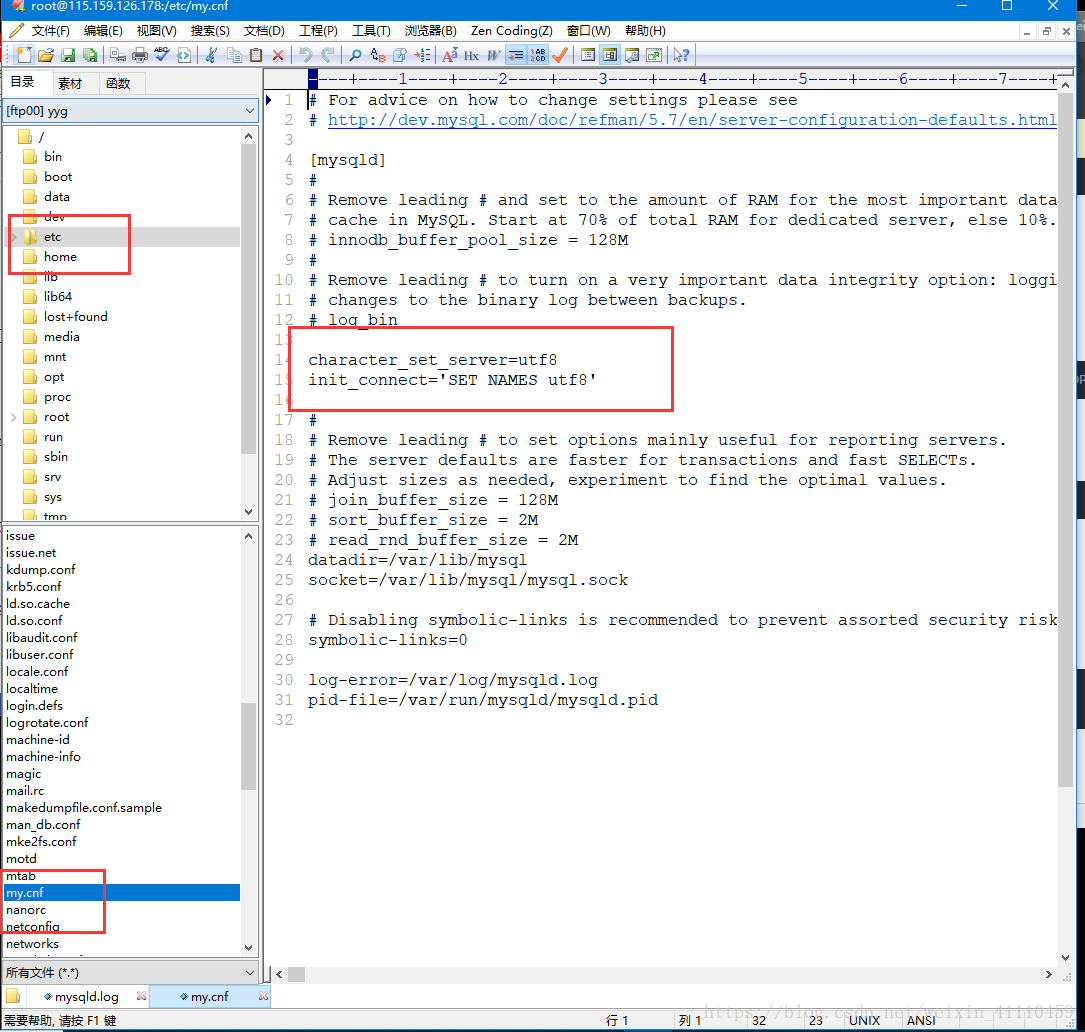Open the 文档(D) menu

[264, 31]
